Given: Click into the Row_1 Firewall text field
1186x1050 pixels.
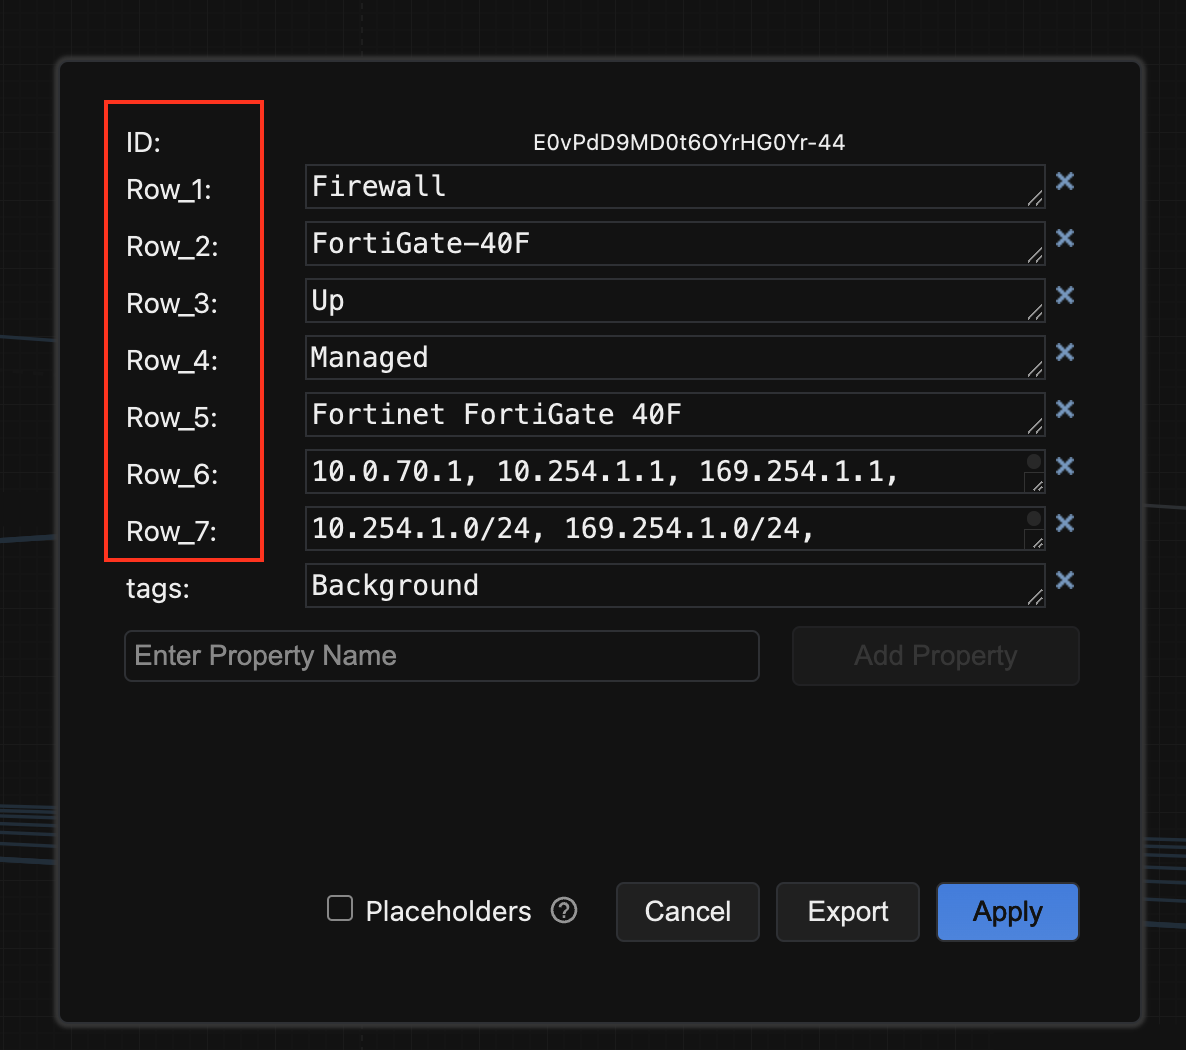Looking at the screenshot, I should click(660, 187).
